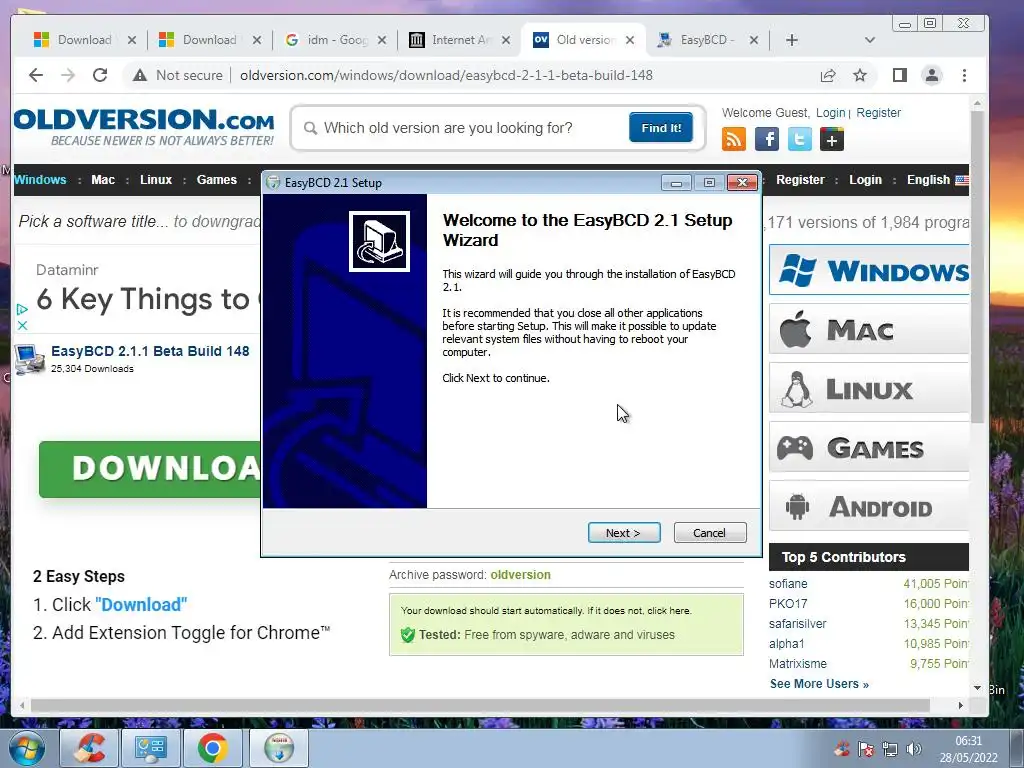Click the Games navigation menu item

point(217,180)
